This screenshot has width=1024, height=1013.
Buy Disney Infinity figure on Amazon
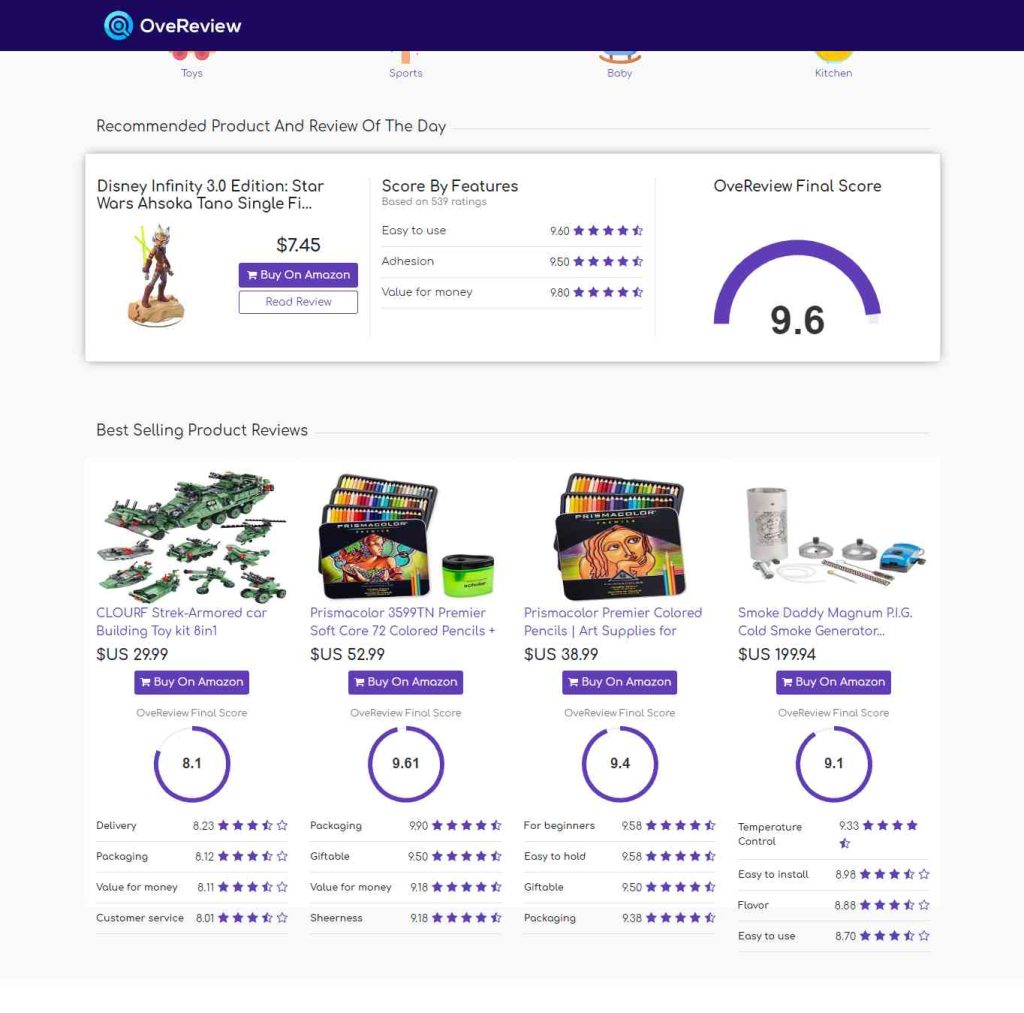pos(298,275)
